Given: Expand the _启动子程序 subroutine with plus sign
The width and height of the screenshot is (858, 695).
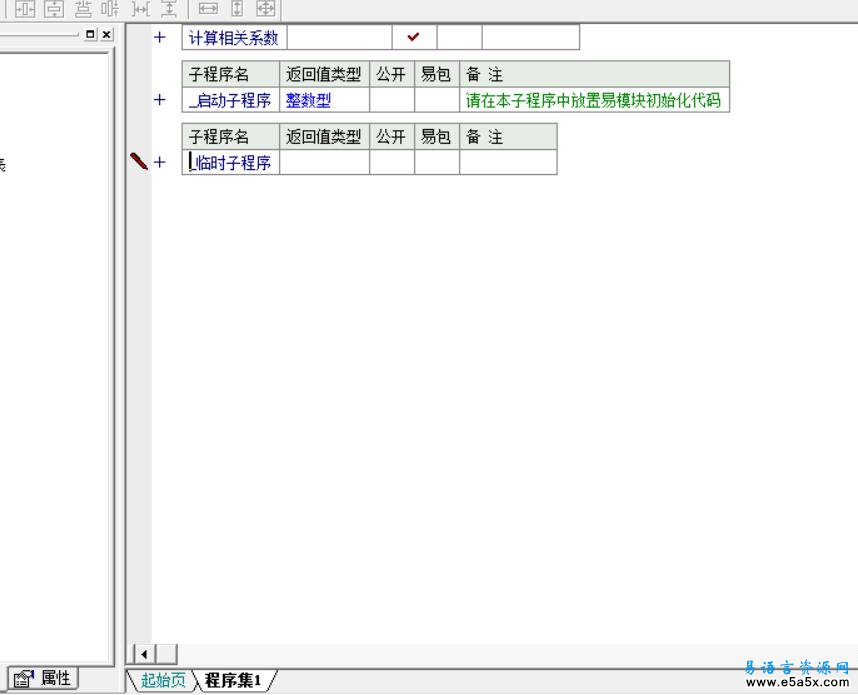Looking at the screenshot, I should click(x=159, y=100).
